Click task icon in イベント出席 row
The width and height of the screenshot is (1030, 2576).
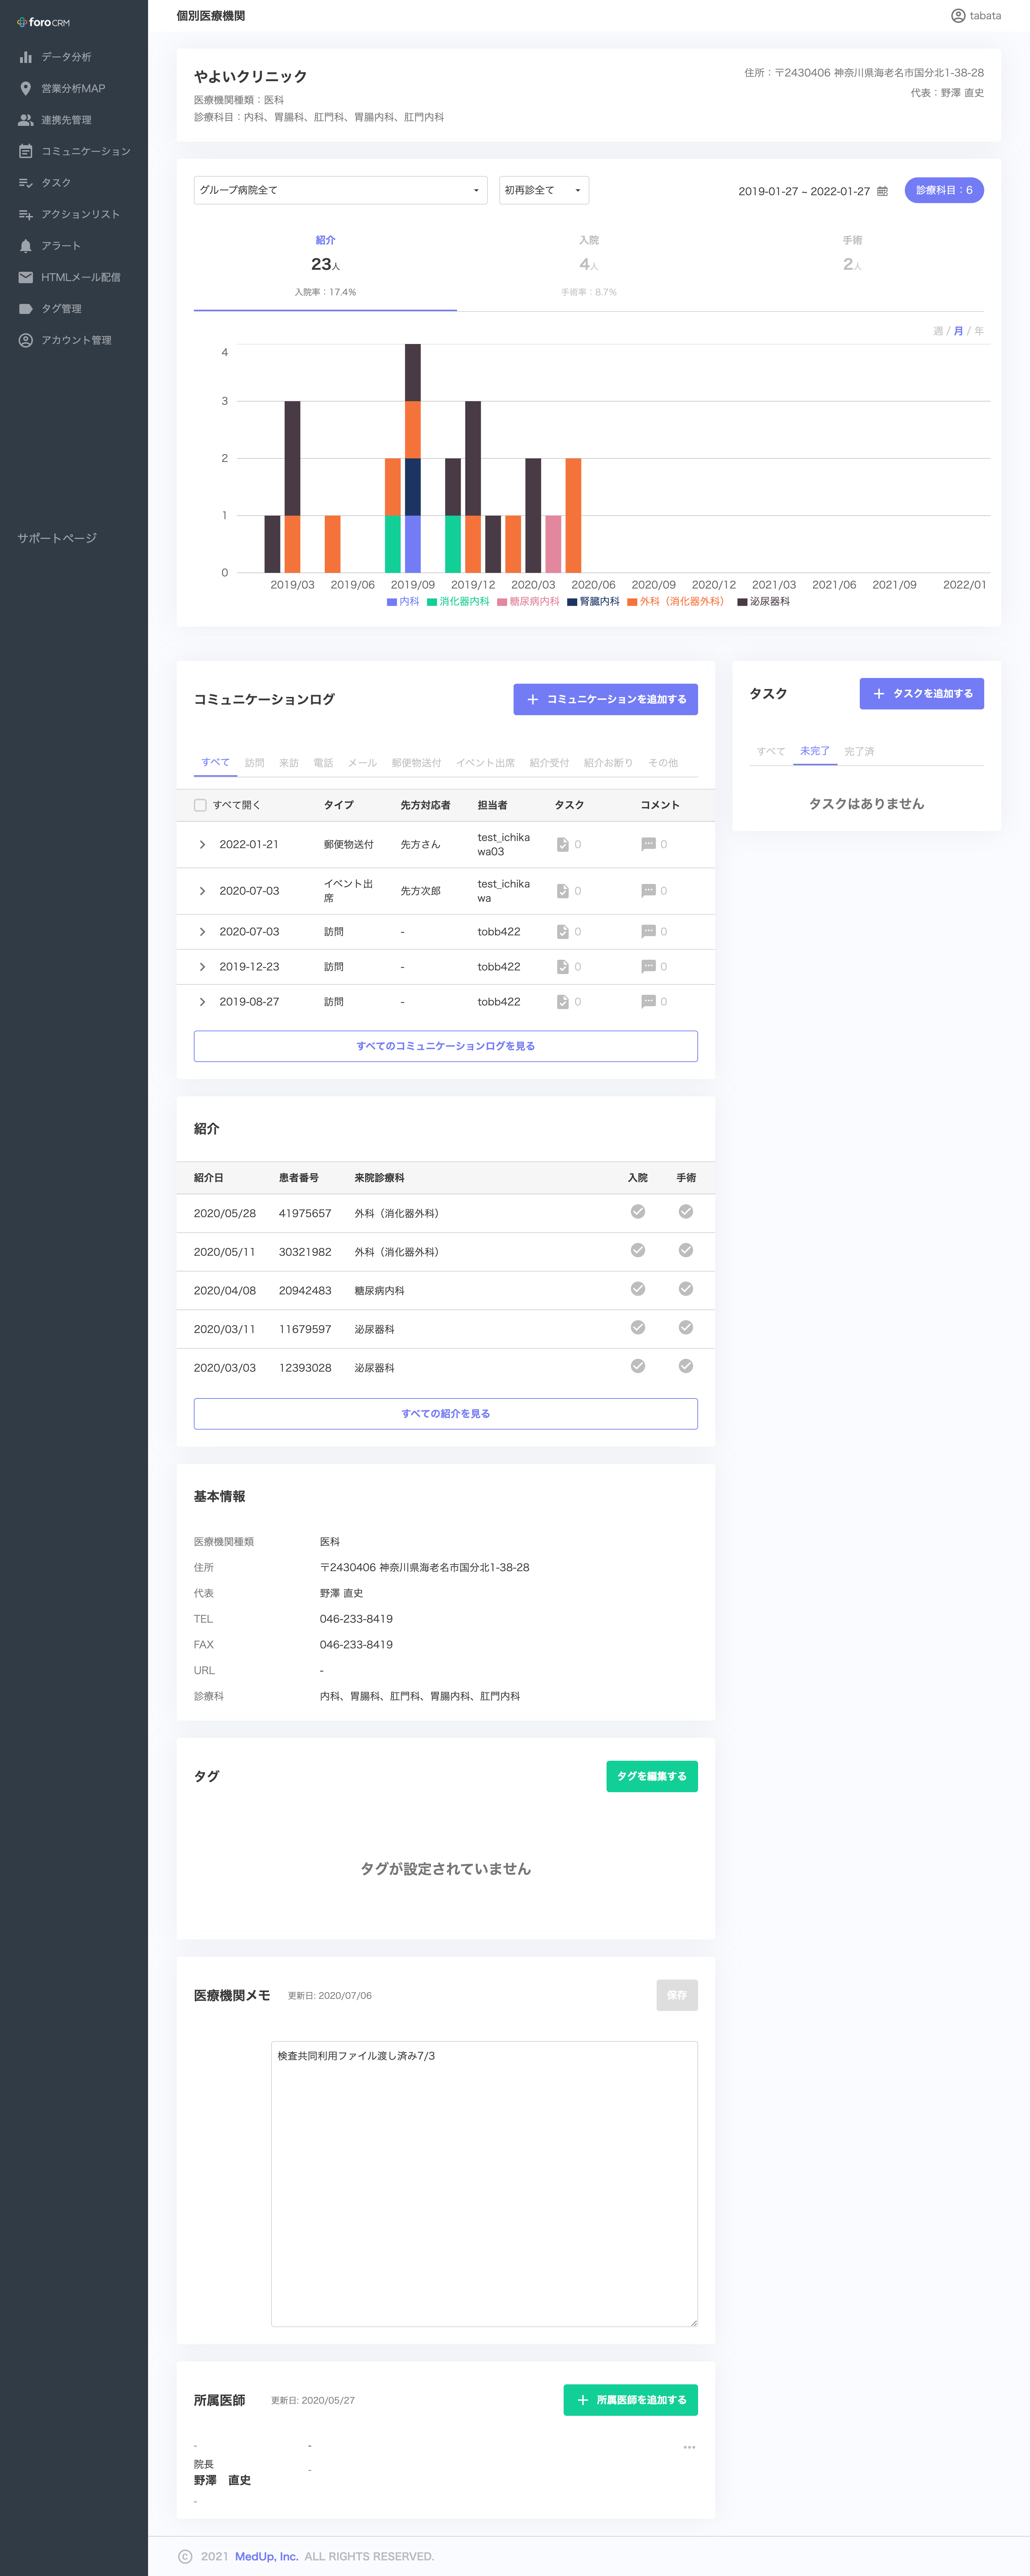point(563,891)
